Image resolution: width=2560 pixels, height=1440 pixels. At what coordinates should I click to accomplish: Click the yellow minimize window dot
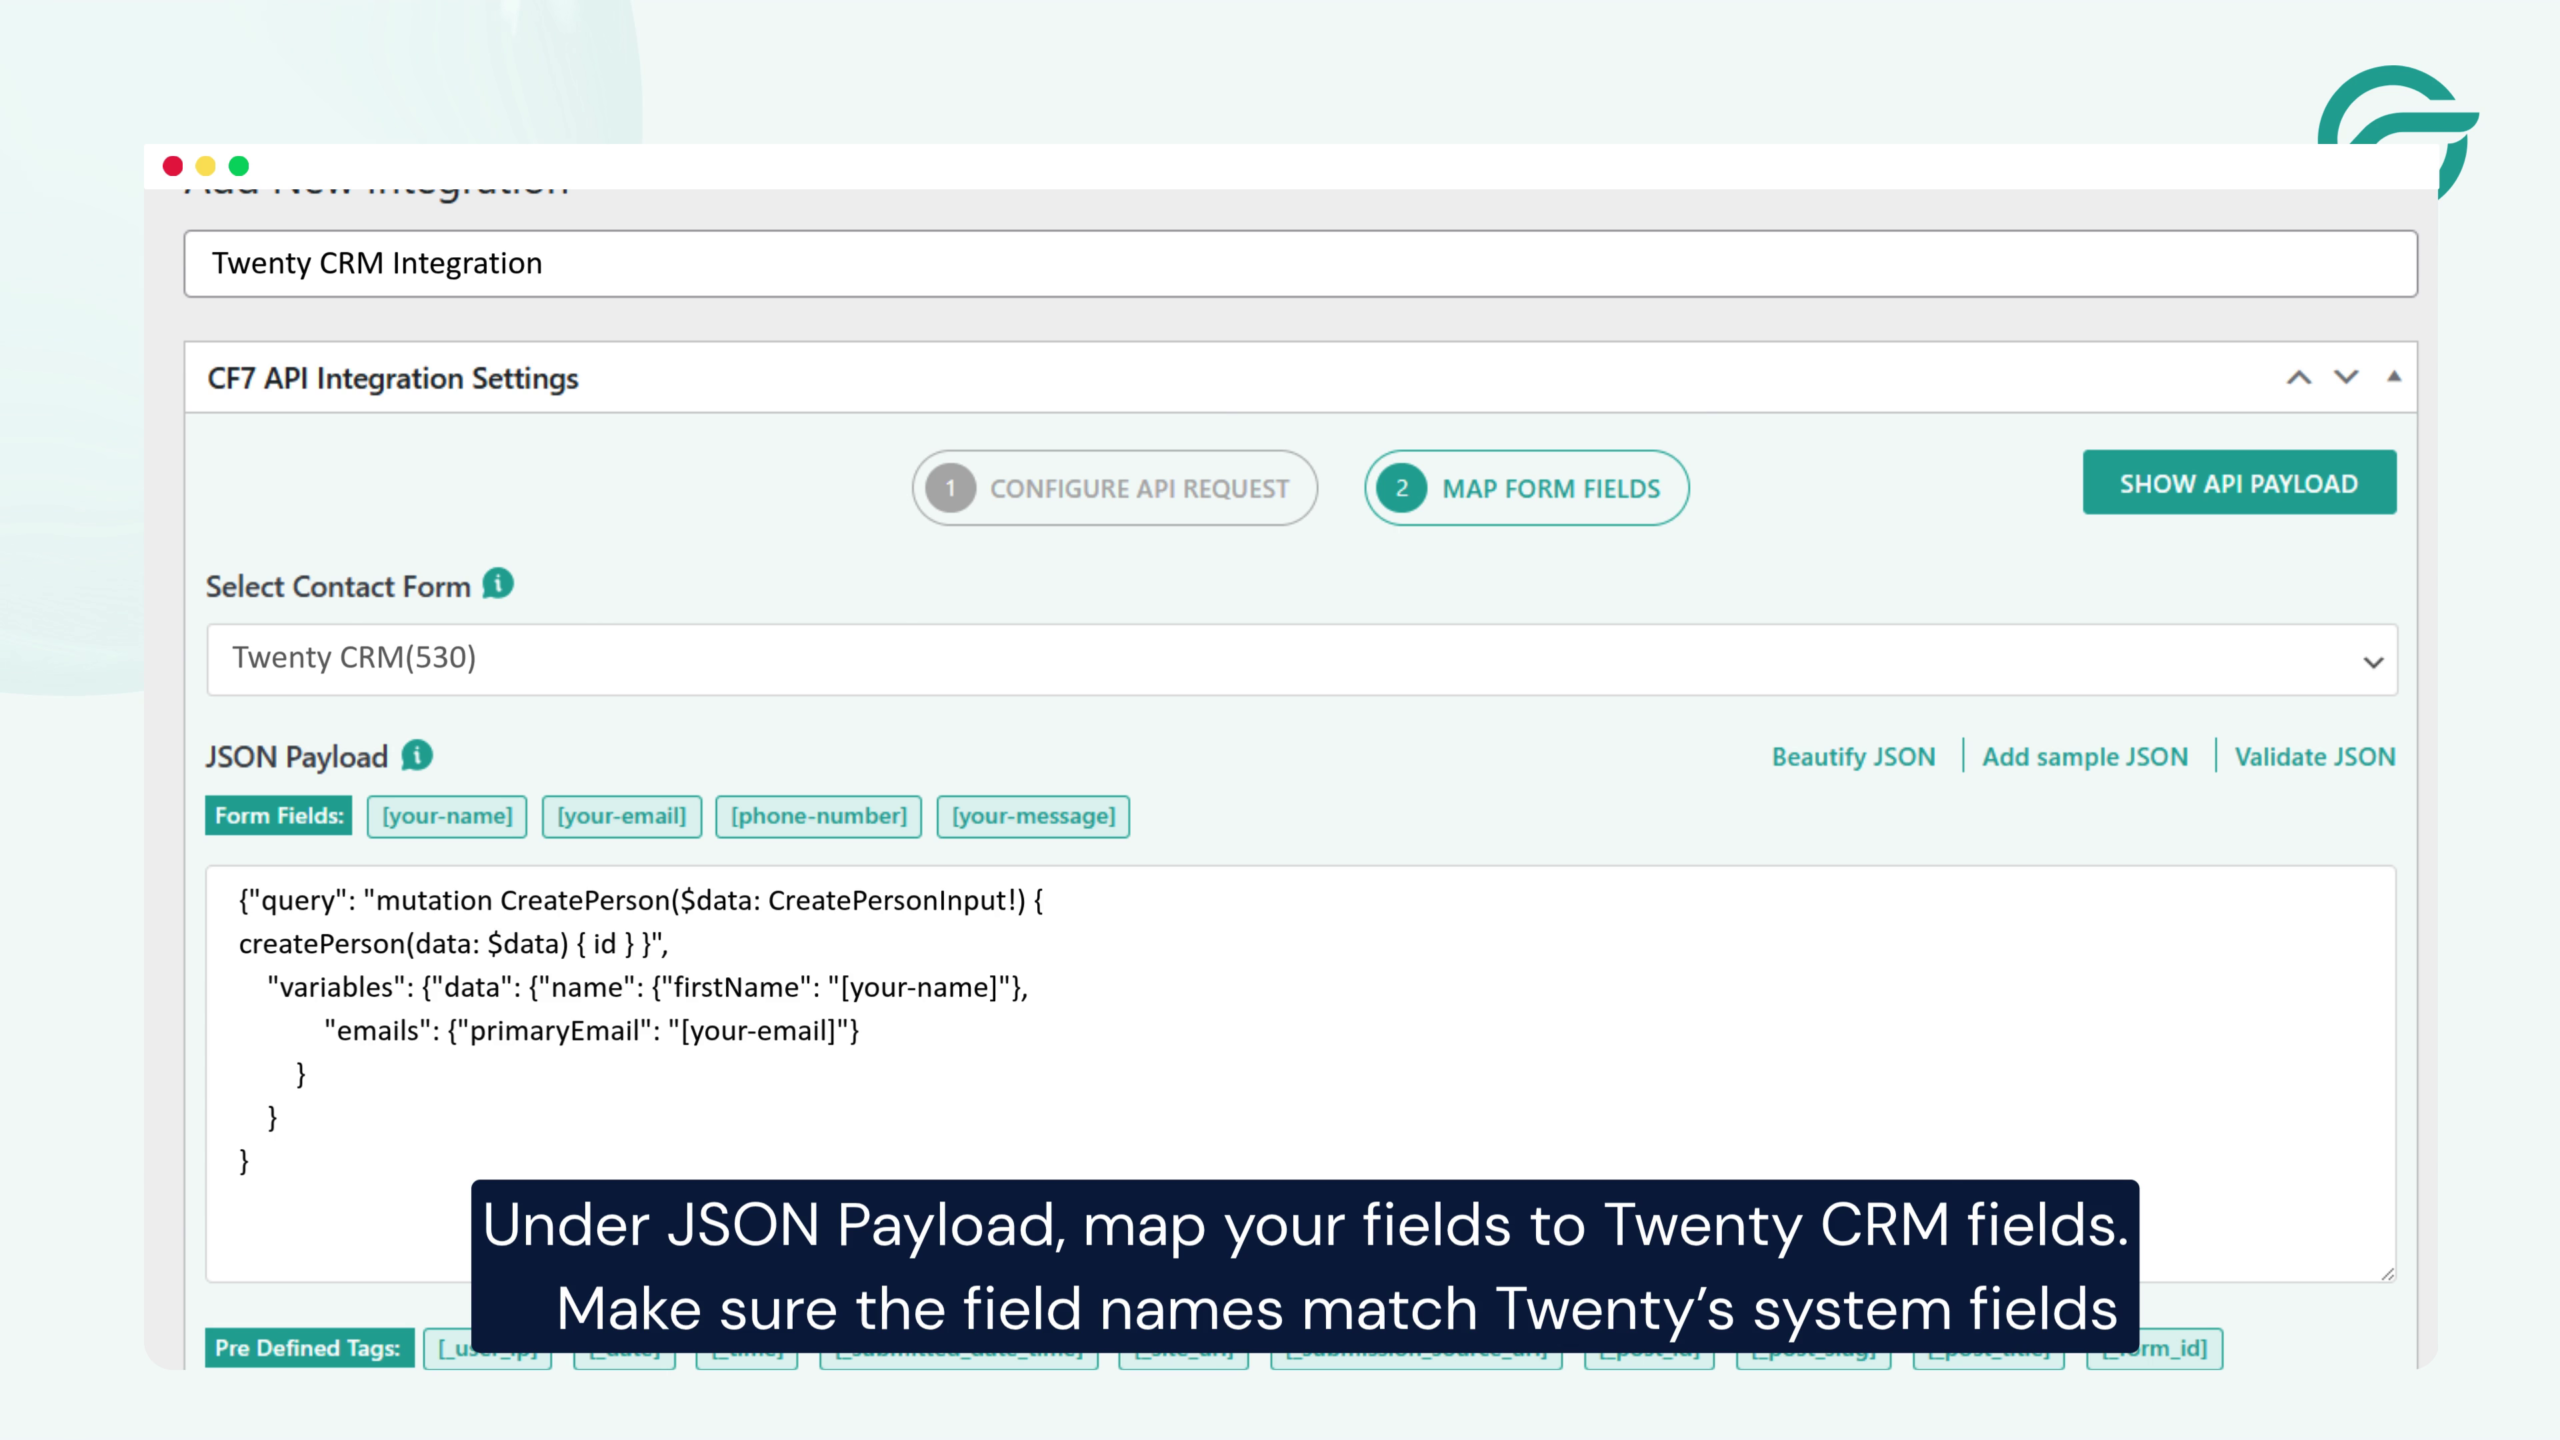[x=205, y=166]
